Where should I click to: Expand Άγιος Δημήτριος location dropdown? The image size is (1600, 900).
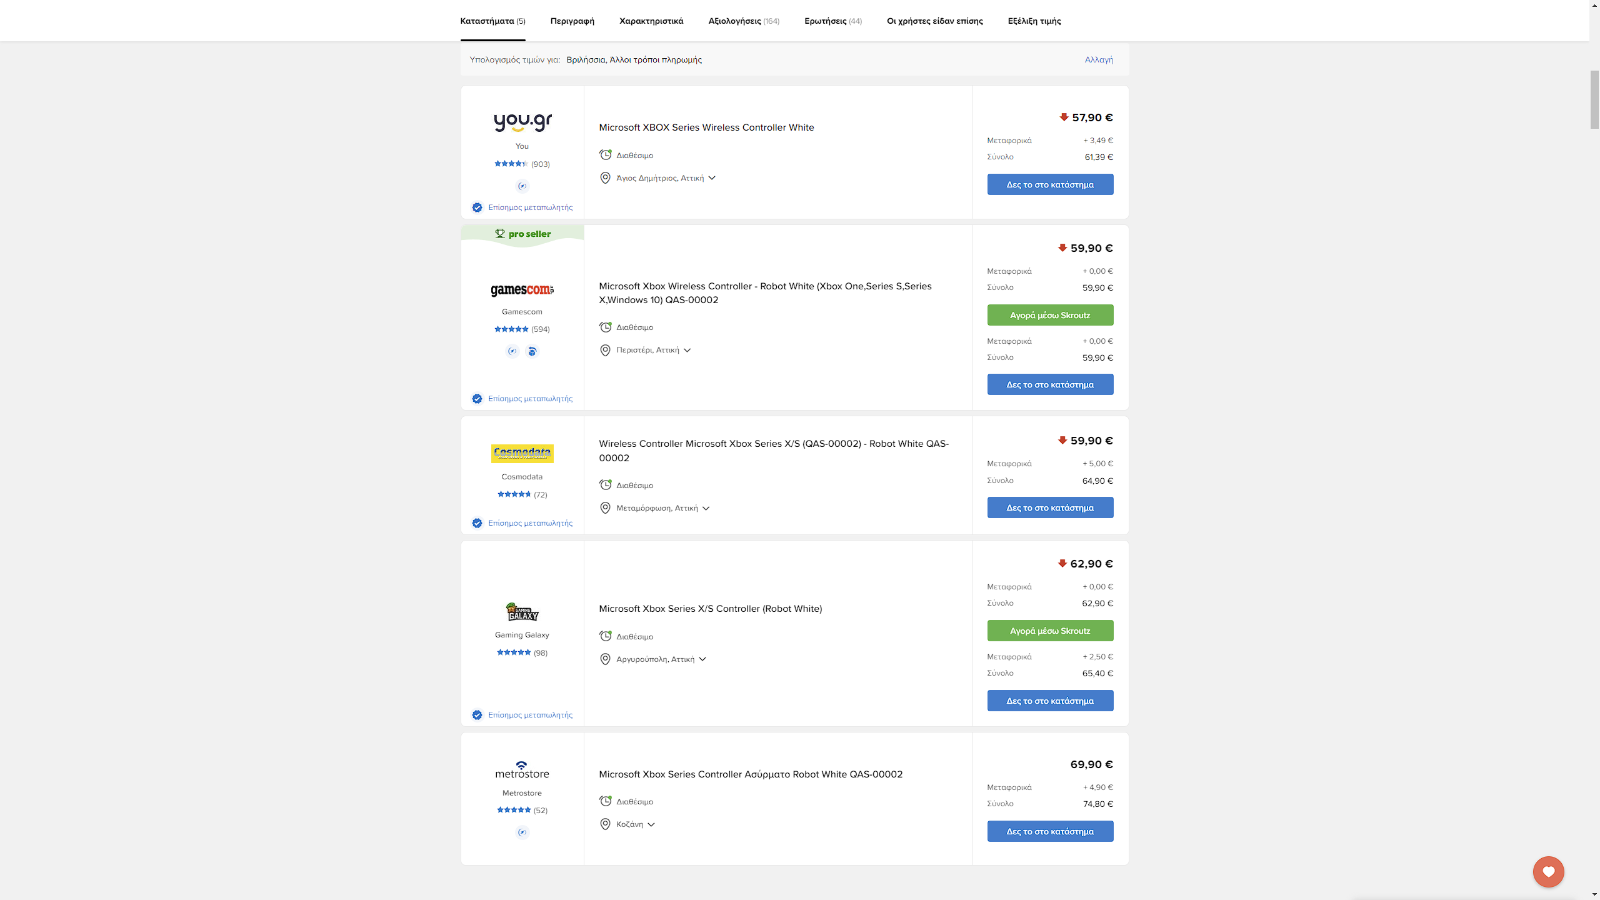(712, 178)
